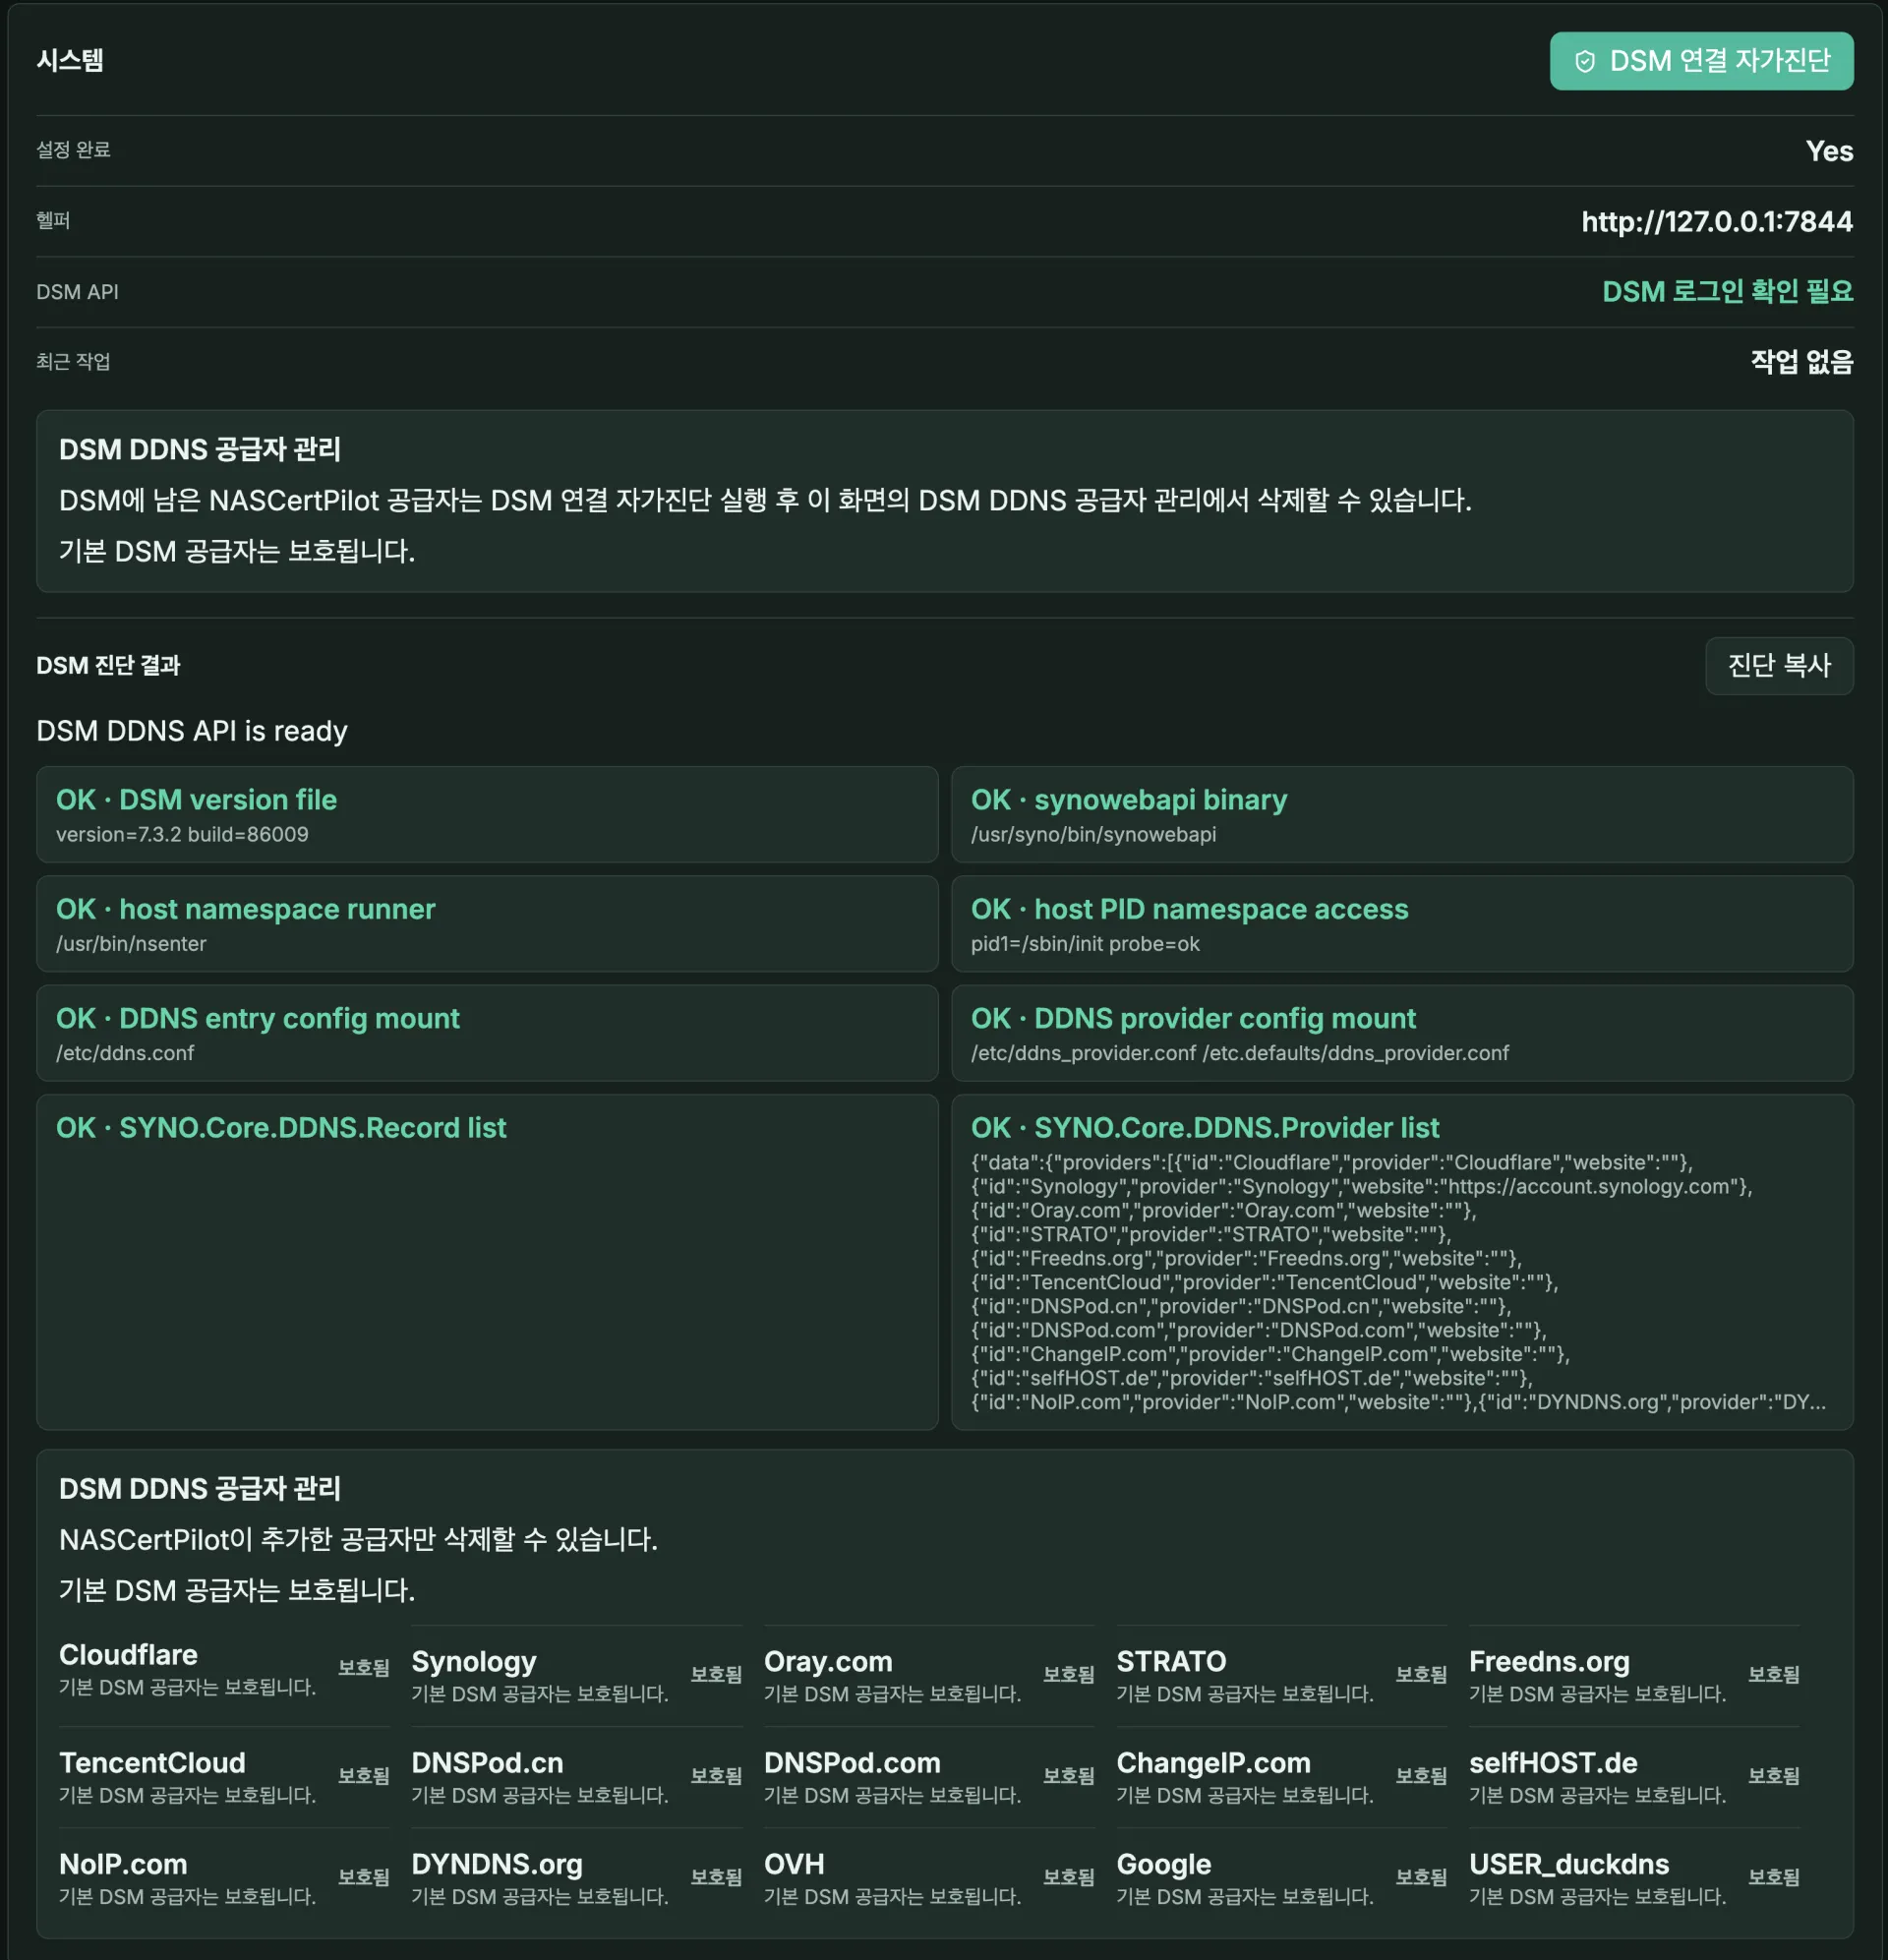
Task: Click 보호됨 badge next to Cloudflare
Action: (x=364, y=1669)
